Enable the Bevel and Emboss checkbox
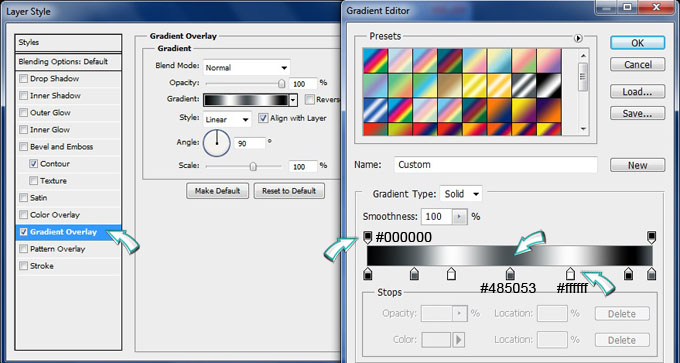 point(23,147)
